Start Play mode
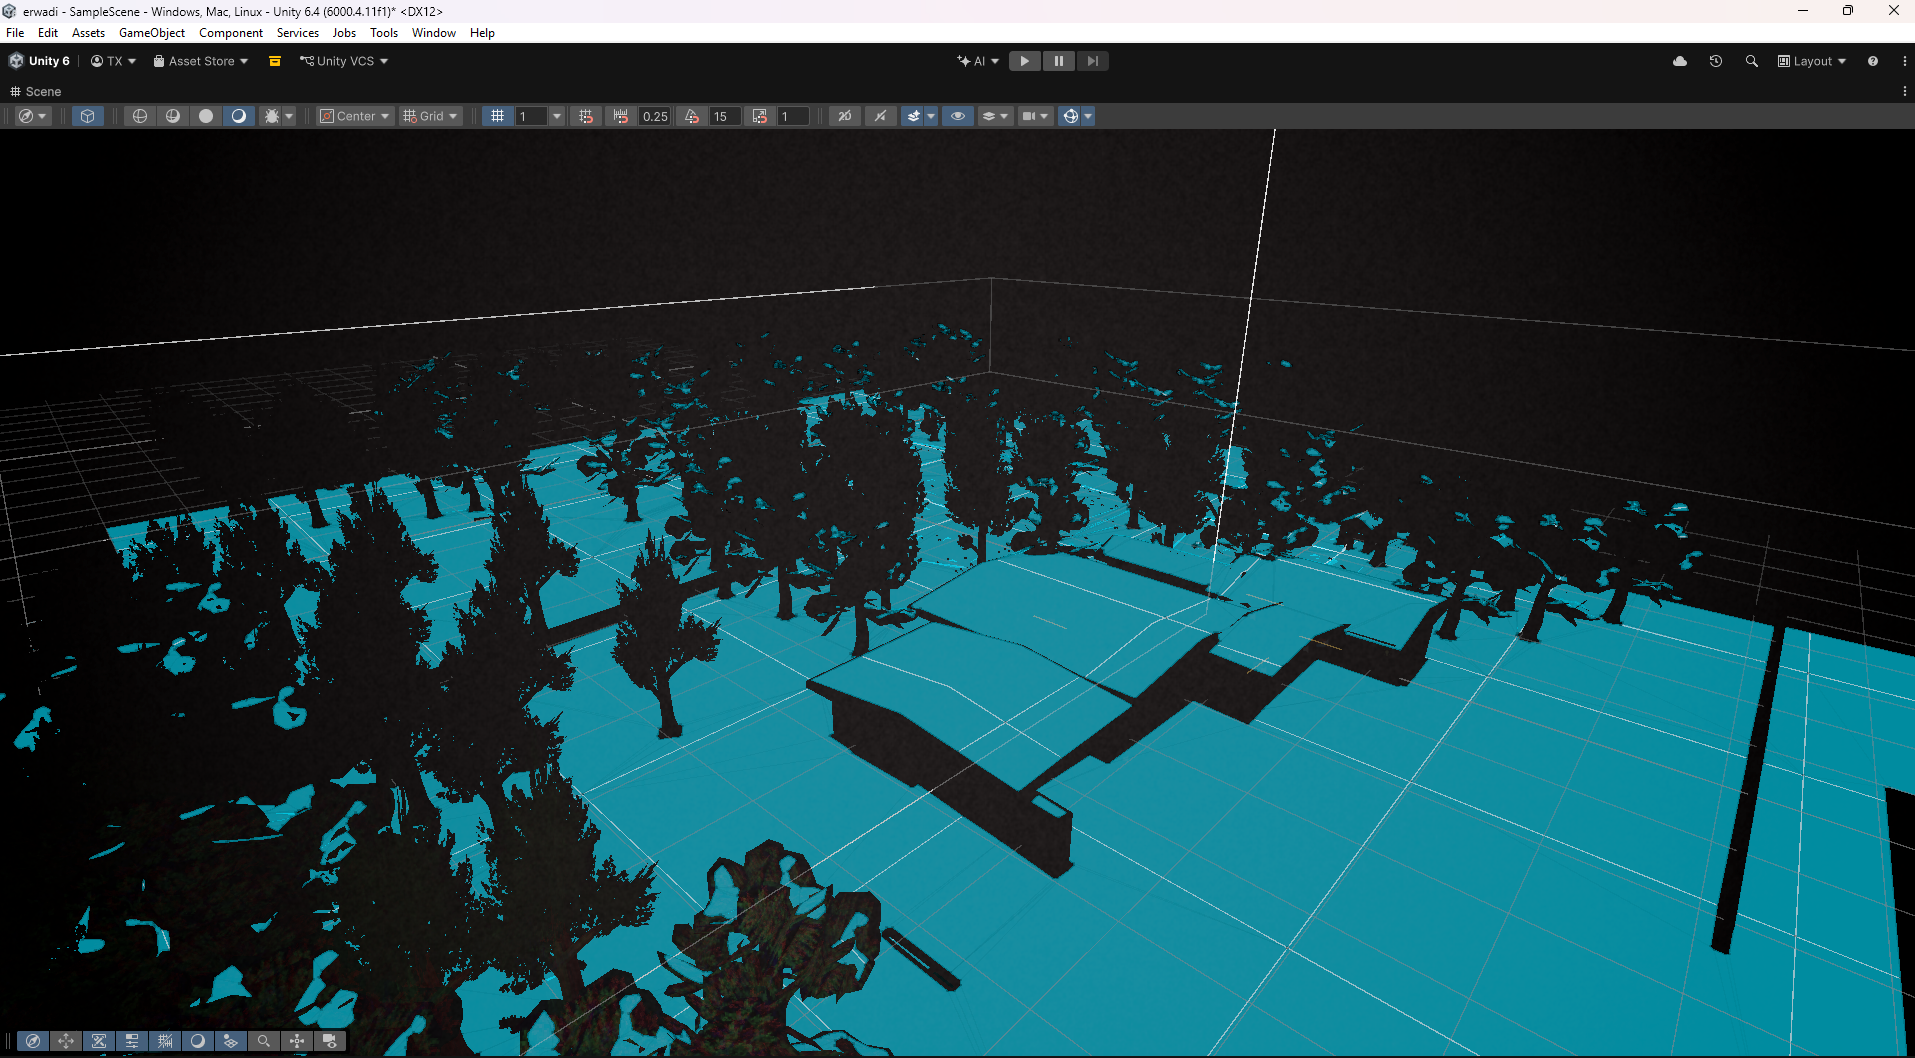1915x1058 pixels. coord(1024,61)
